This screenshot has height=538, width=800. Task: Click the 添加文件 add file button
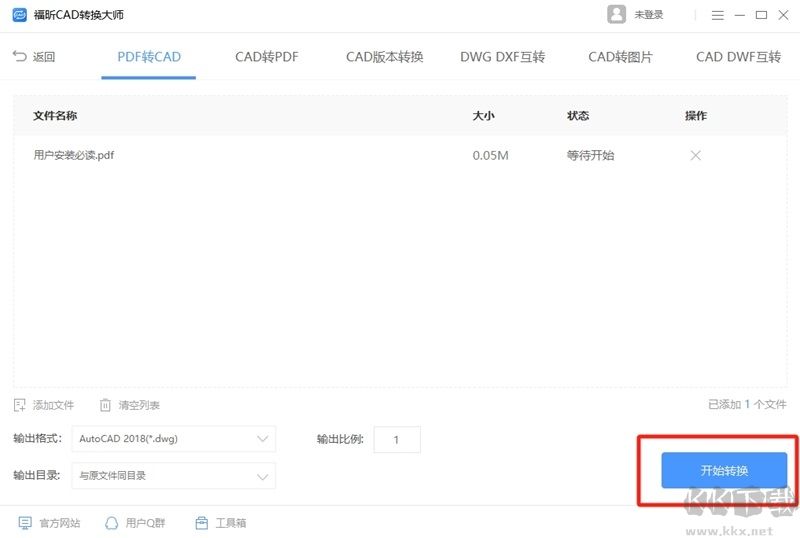tap(44, 405)
